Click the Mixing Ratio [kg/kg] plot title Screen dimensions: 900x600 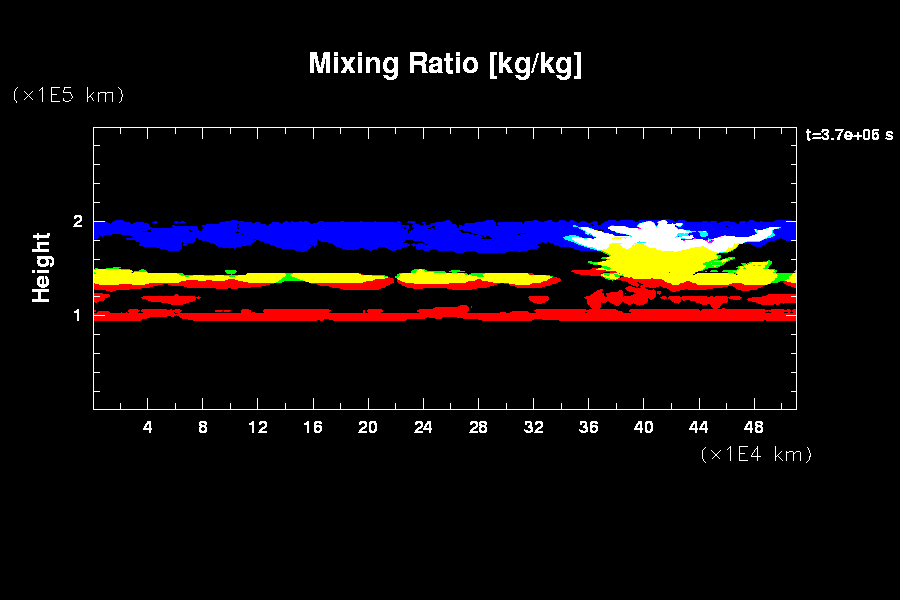click(445, 64)
